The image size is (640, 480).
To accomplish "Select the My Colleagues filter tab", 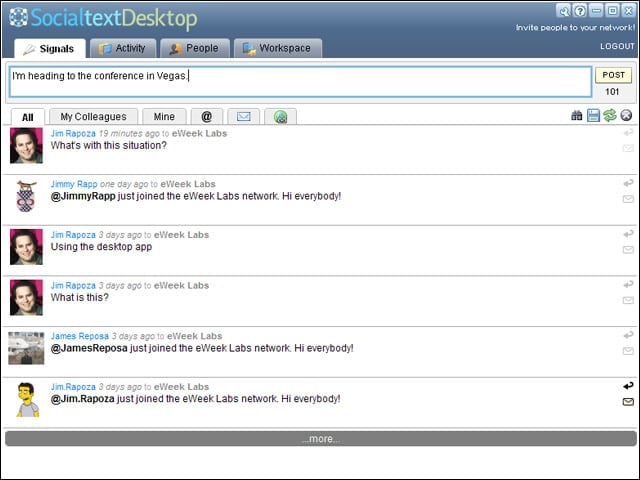I will point(93,117).
